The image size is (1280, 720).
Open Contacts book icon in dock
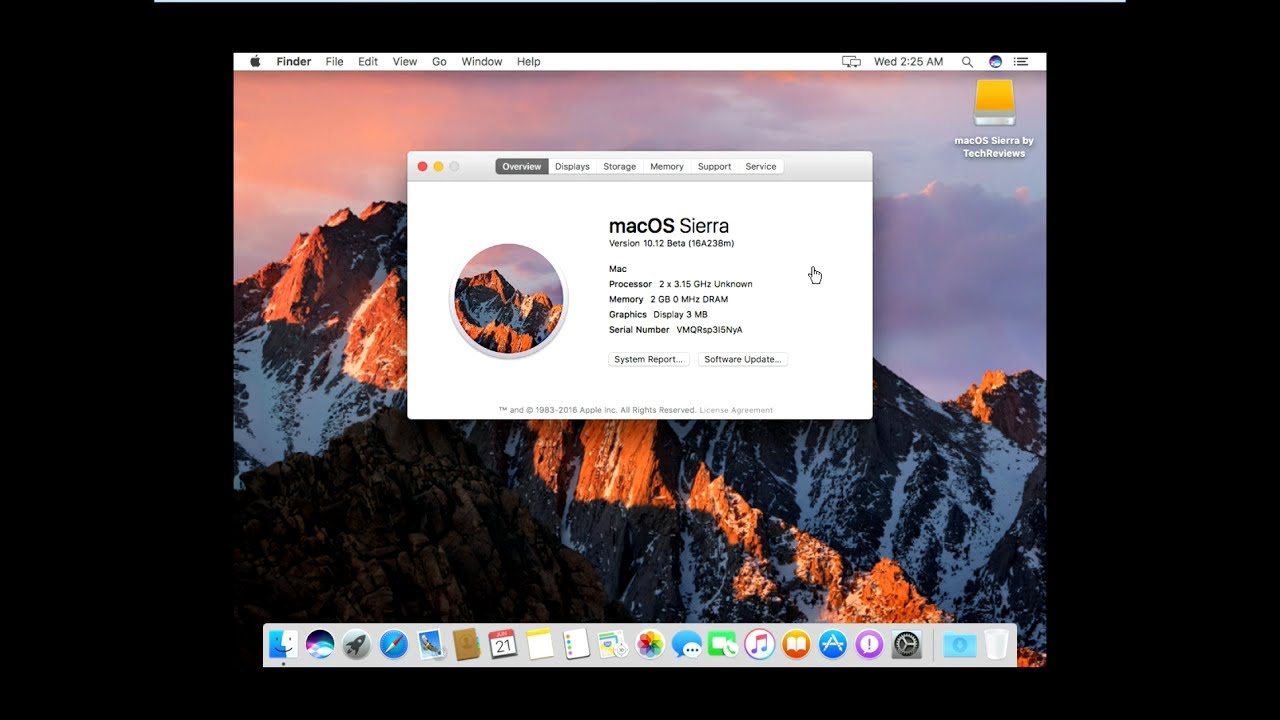467,645
